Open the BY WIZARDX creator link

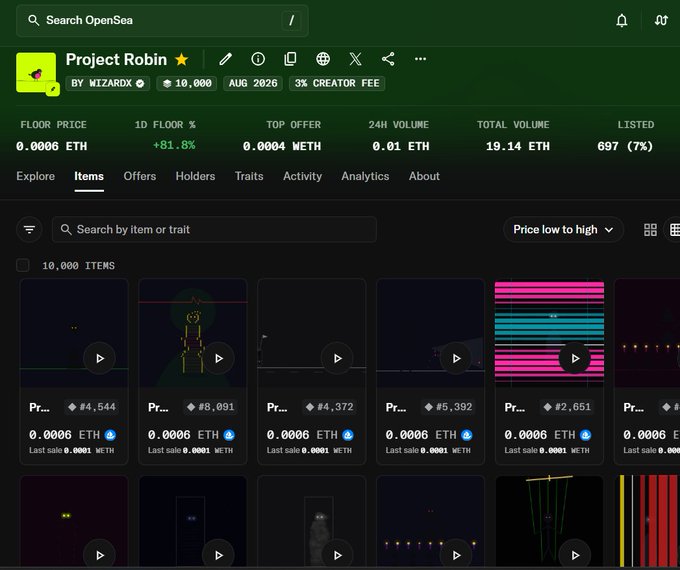coord(108,83)
